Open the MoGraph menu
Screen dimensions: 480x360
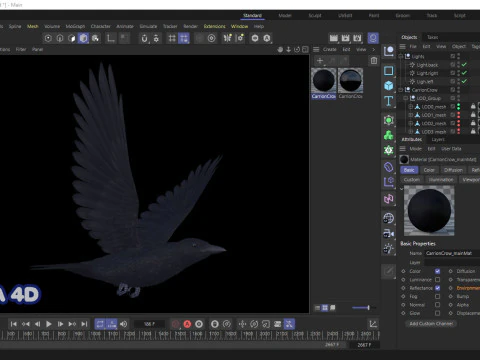(x=75, y=26)
